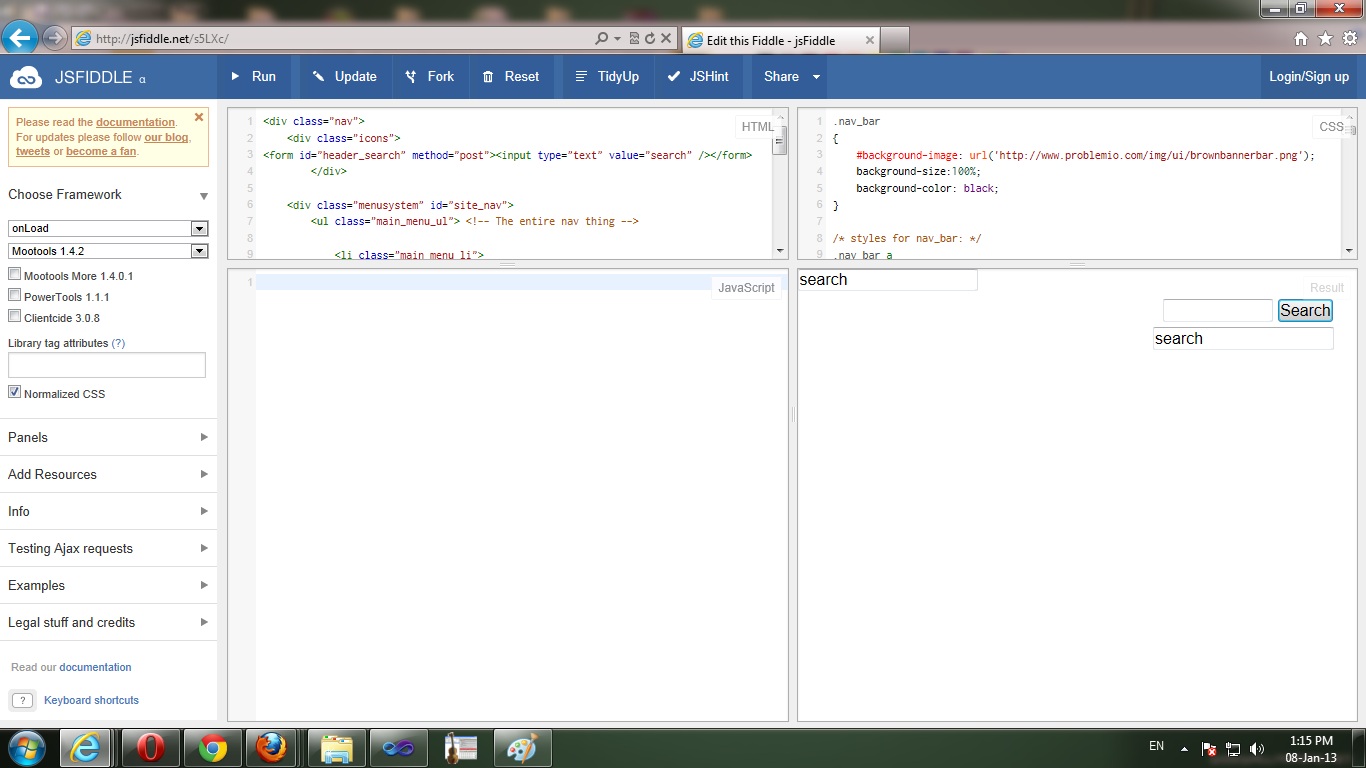Click the browser Forward arrow button

(x=55, y=39)
